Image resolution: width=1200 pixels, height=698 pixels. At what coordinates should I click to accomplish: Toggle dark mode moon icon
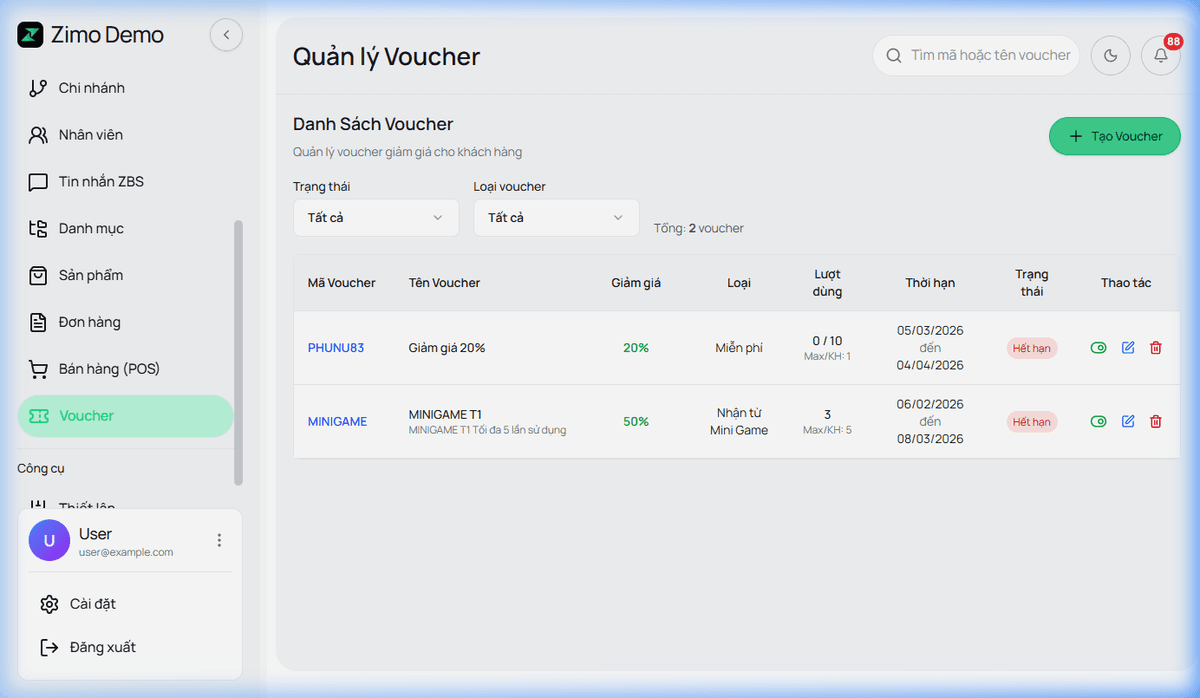pos(1110,56)
